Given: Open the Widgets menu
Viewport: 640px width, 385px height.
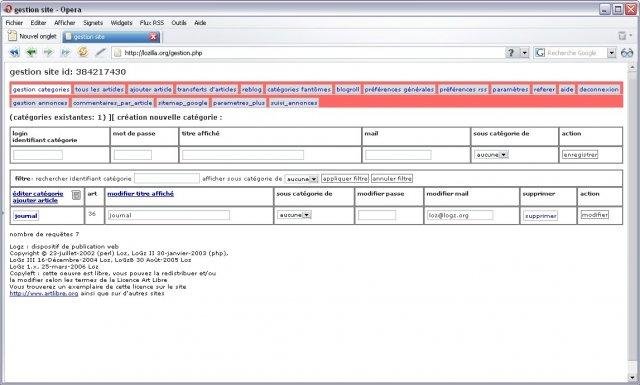Looking at the screenshot, I should pyautogui.click(x=121, y=23).
